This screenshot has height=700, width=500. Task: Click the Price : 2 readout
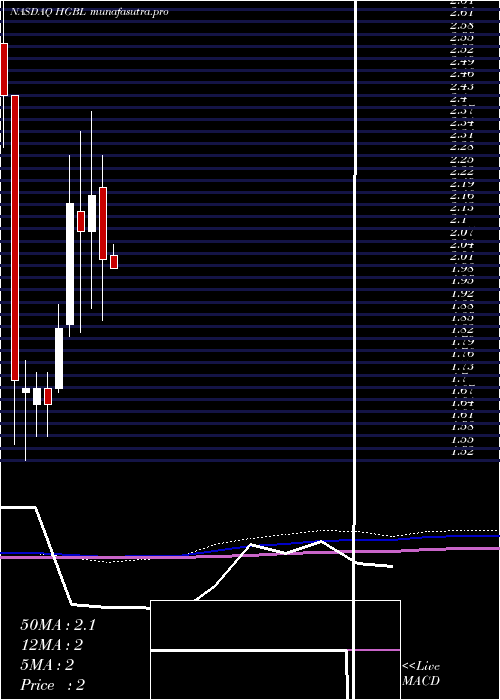point(53,685)
